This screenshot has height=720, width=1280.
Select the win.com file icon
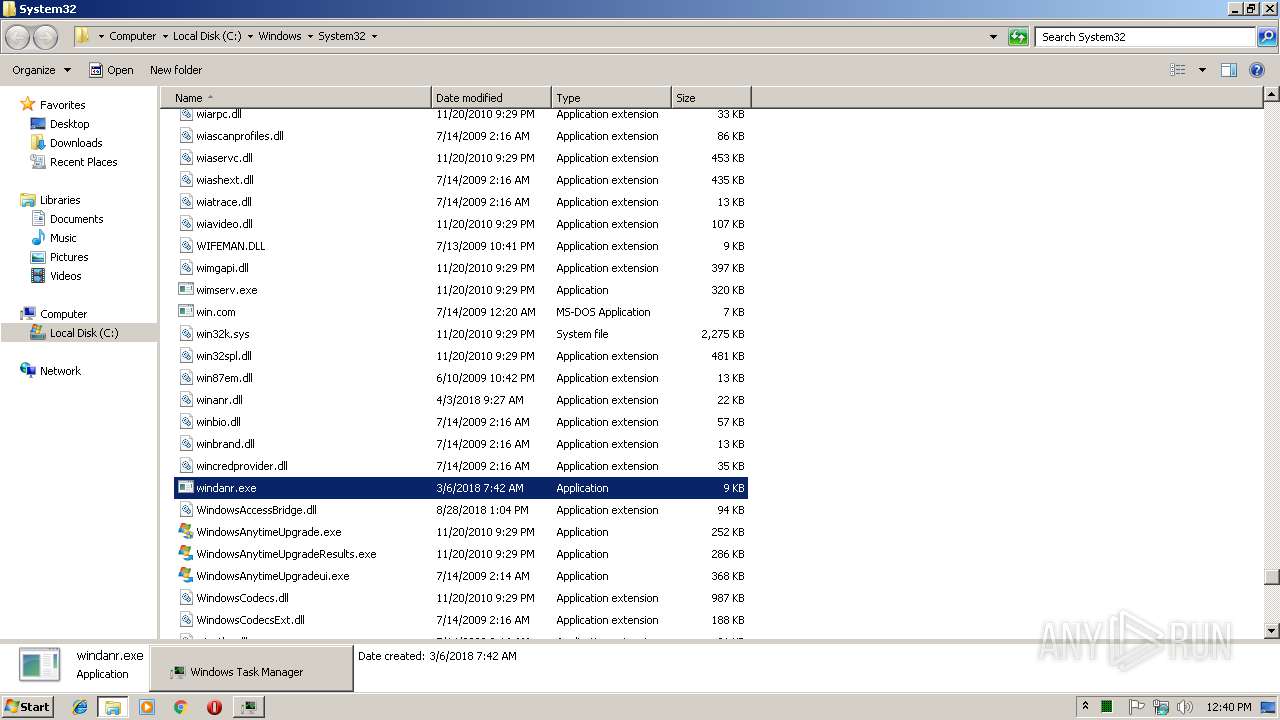(186, 312)
